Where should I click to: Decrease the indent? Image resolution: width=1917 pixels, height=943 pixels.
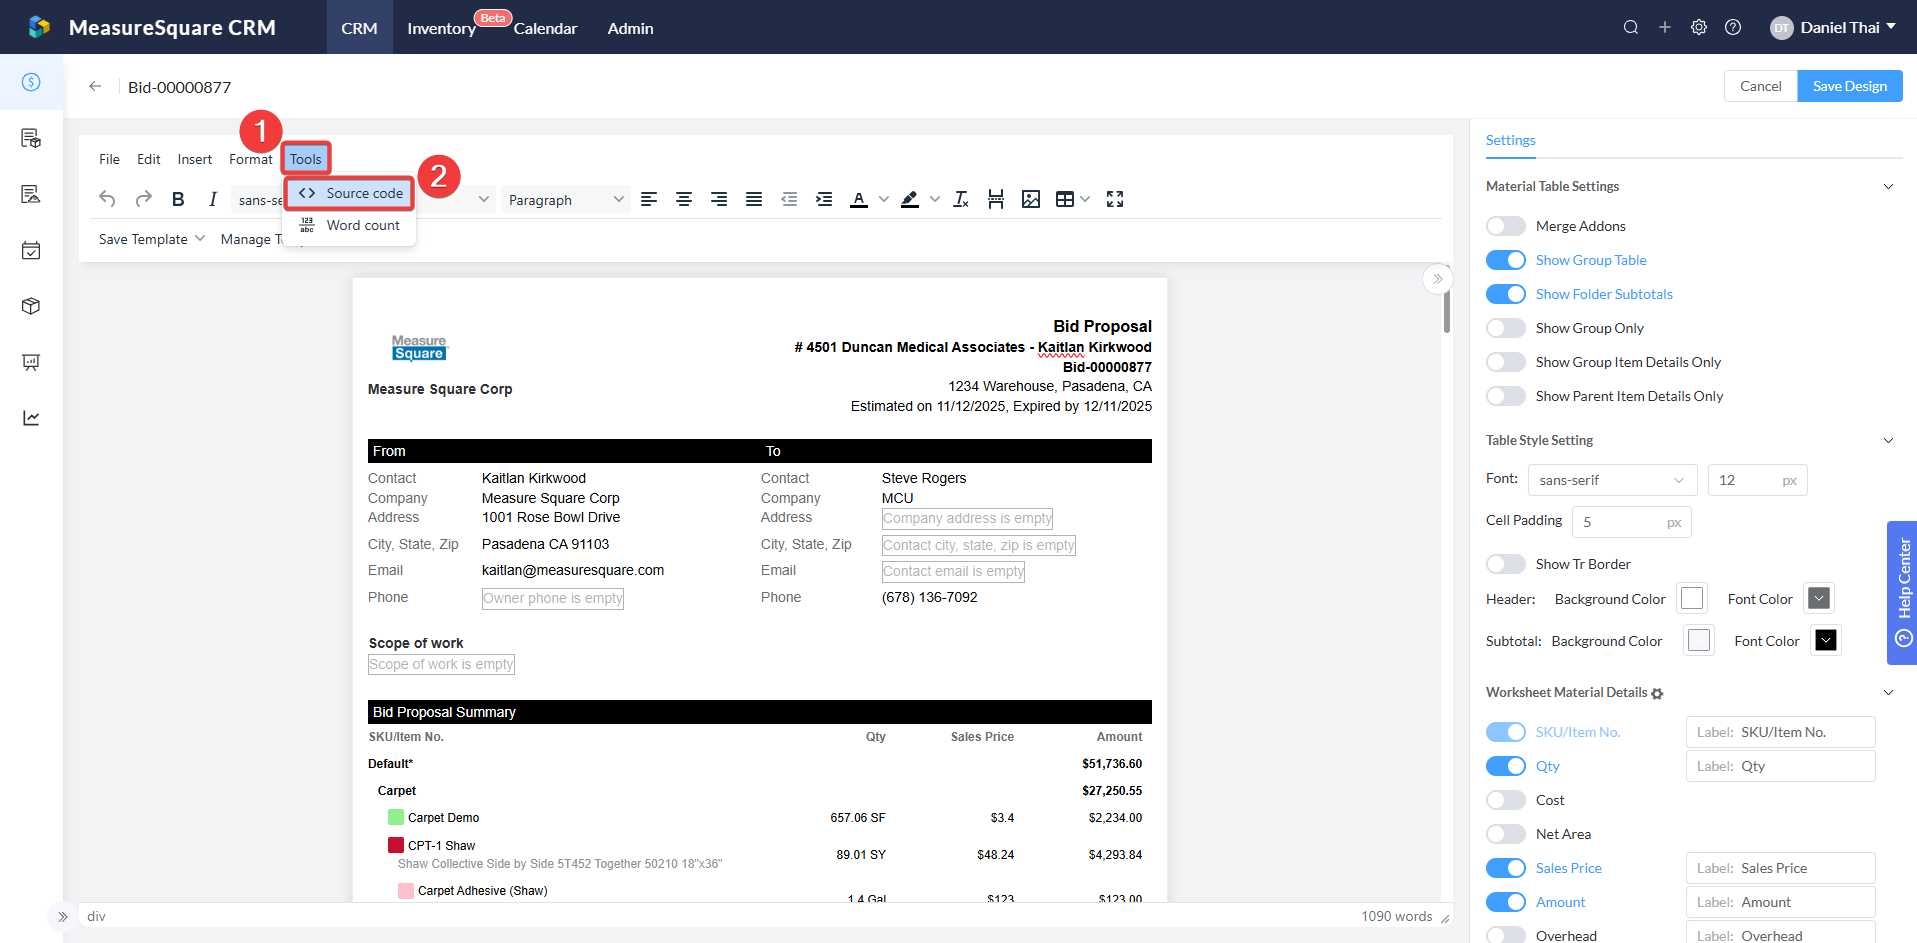(x=789, y=199)
